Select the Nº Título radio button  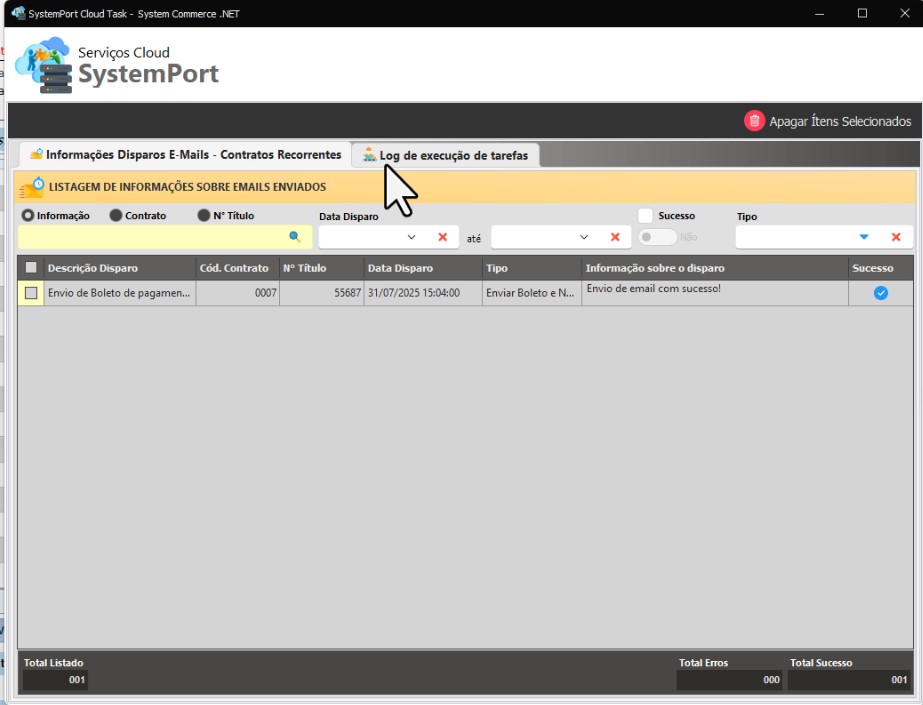point(204,216)
